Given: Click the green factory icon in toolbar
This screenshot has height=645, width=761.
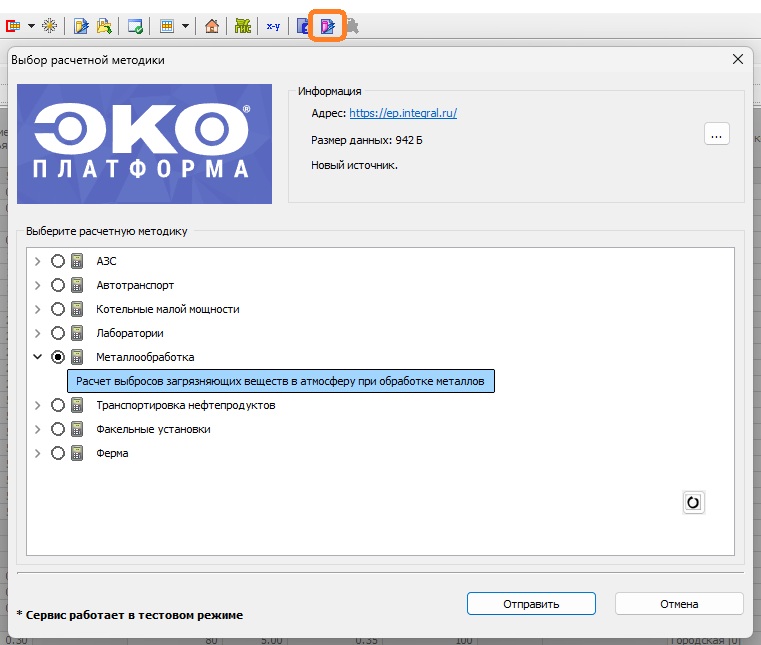Looking at the screenshot, I should coord(242,26).
